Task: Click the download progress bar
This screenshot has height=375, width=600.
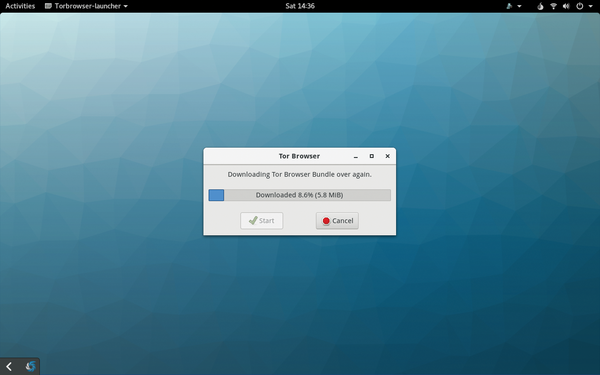Action: click(300, 195)
